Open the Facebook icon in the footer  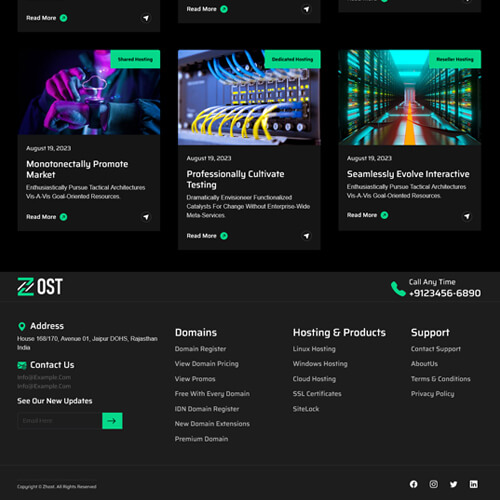413,484
